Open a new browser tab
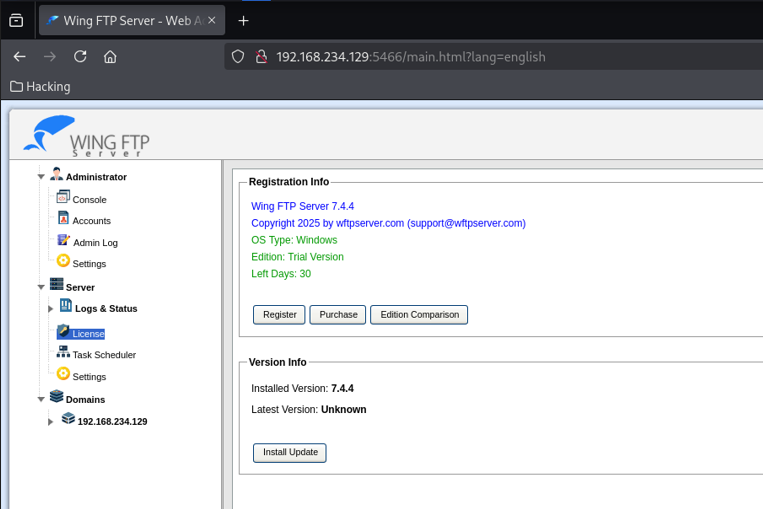Viewport: 763px width, 509px height. pyautogui.click(x=243, y=20)
